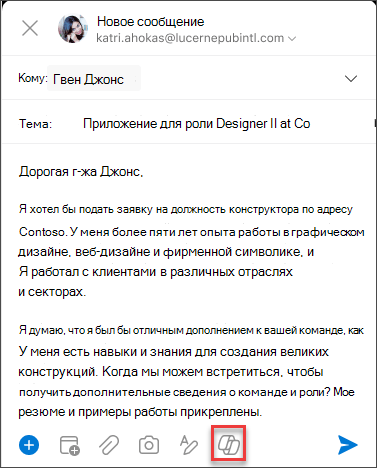Tap the blue plus add button
Image resolution: width=377 pixels, height=468 pixels.
pos(29,445)
